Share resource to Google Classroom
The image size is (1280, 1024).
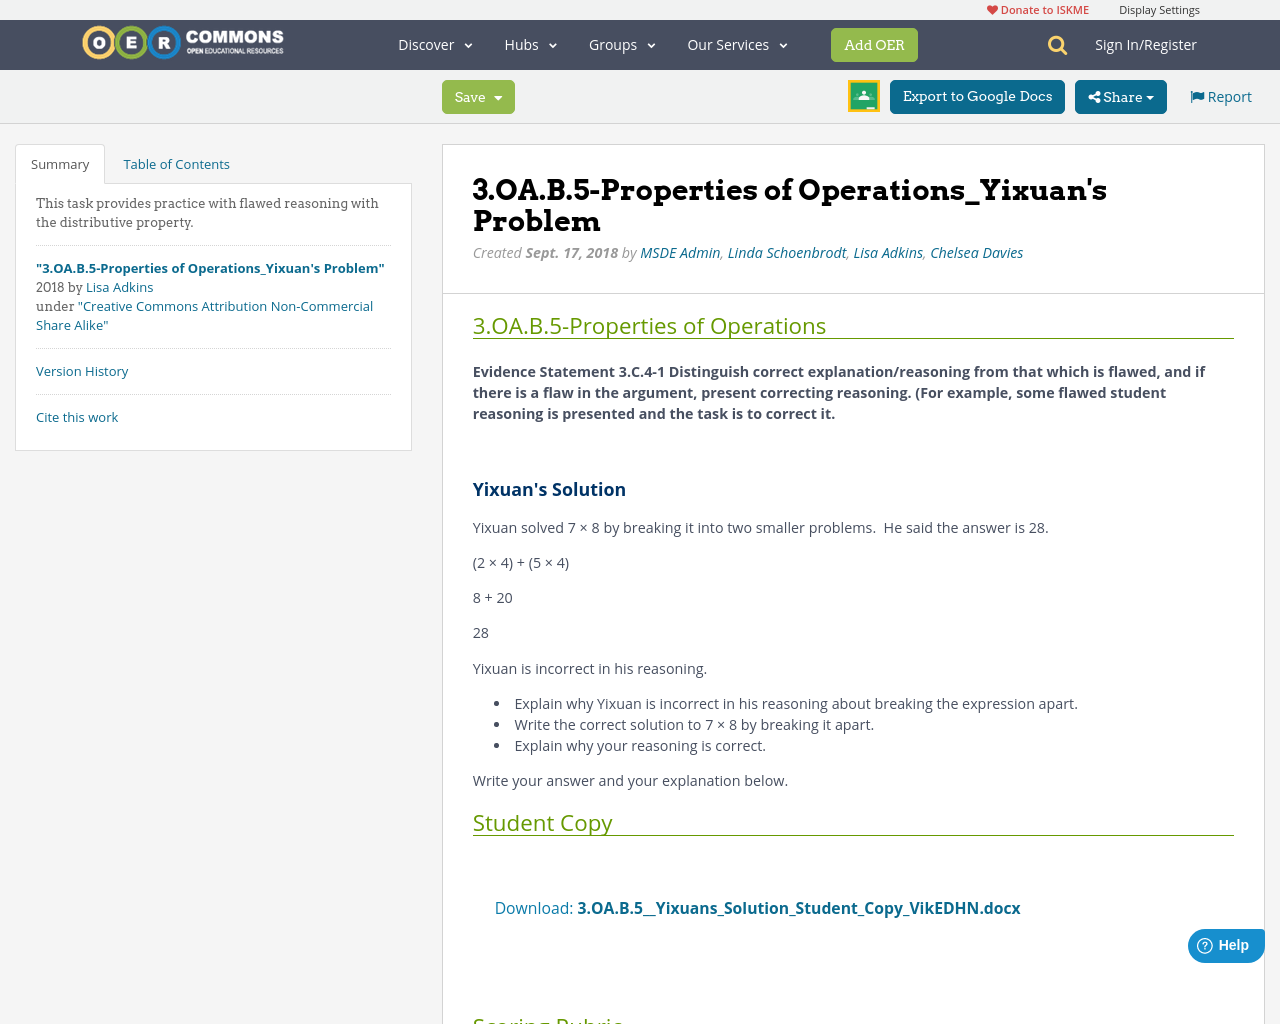coord(863,95)
